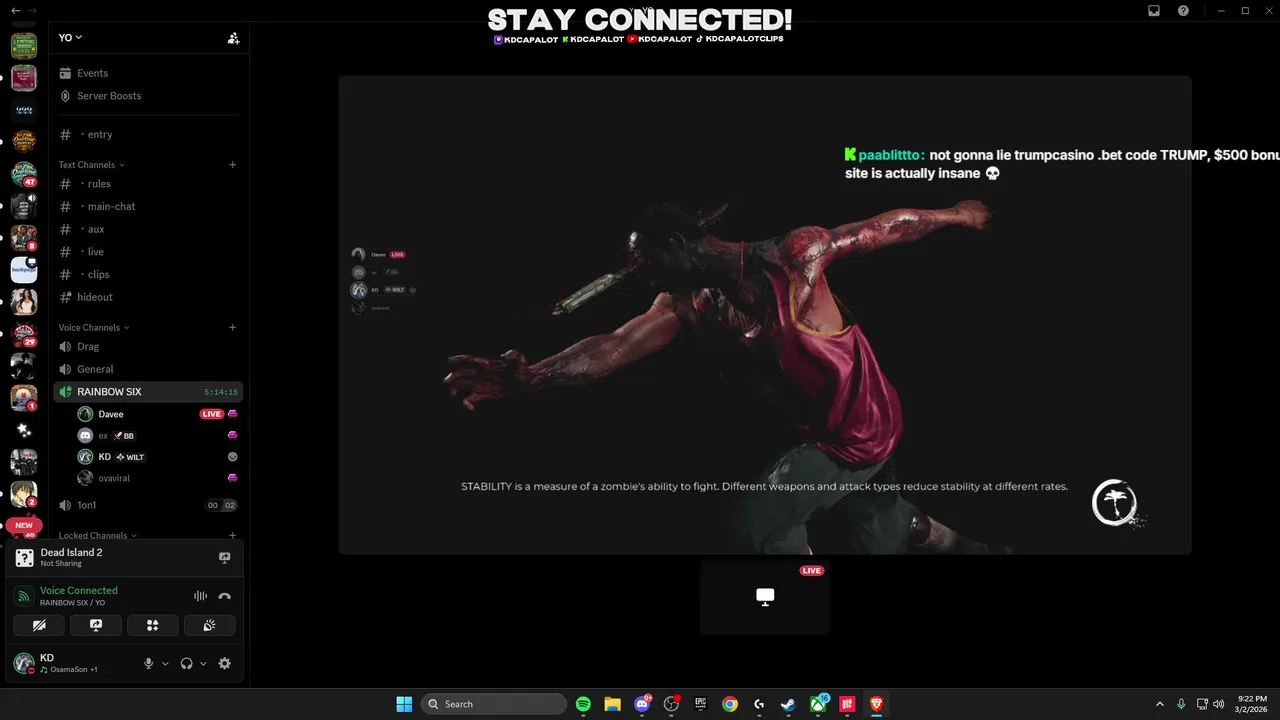
Task: Open the activities launcher button
Action: (153, 625)
